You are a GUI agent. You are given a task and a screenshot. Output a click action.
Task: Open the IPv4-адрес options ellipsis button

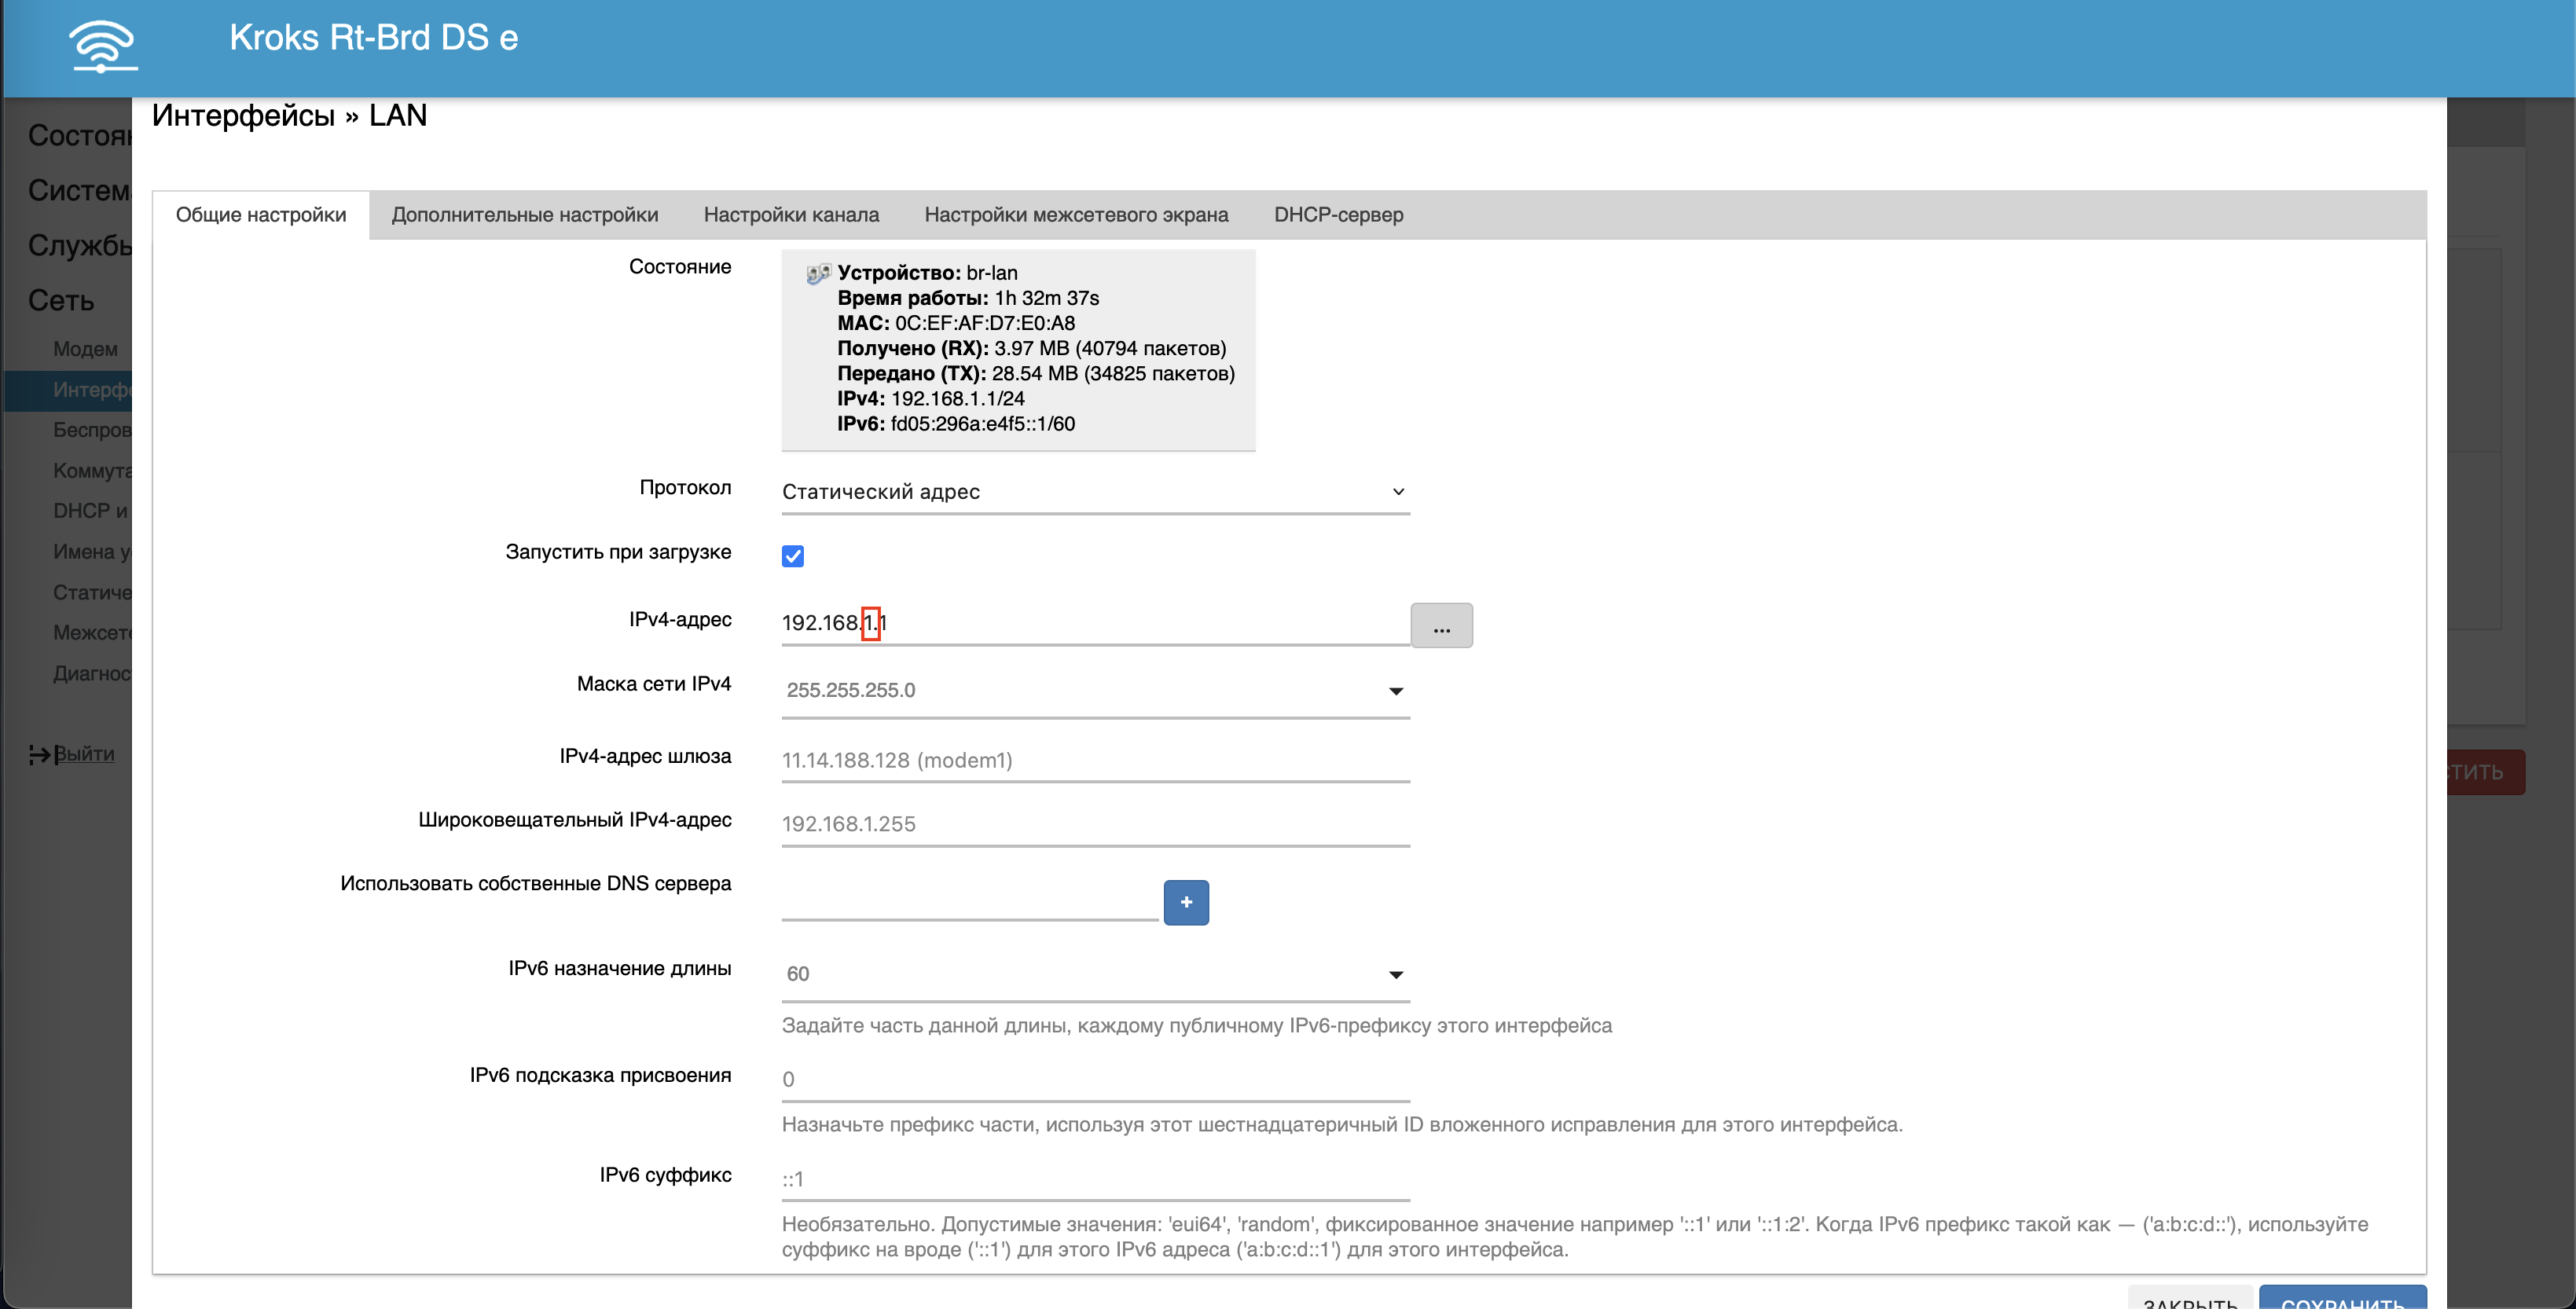[1441, 625]
